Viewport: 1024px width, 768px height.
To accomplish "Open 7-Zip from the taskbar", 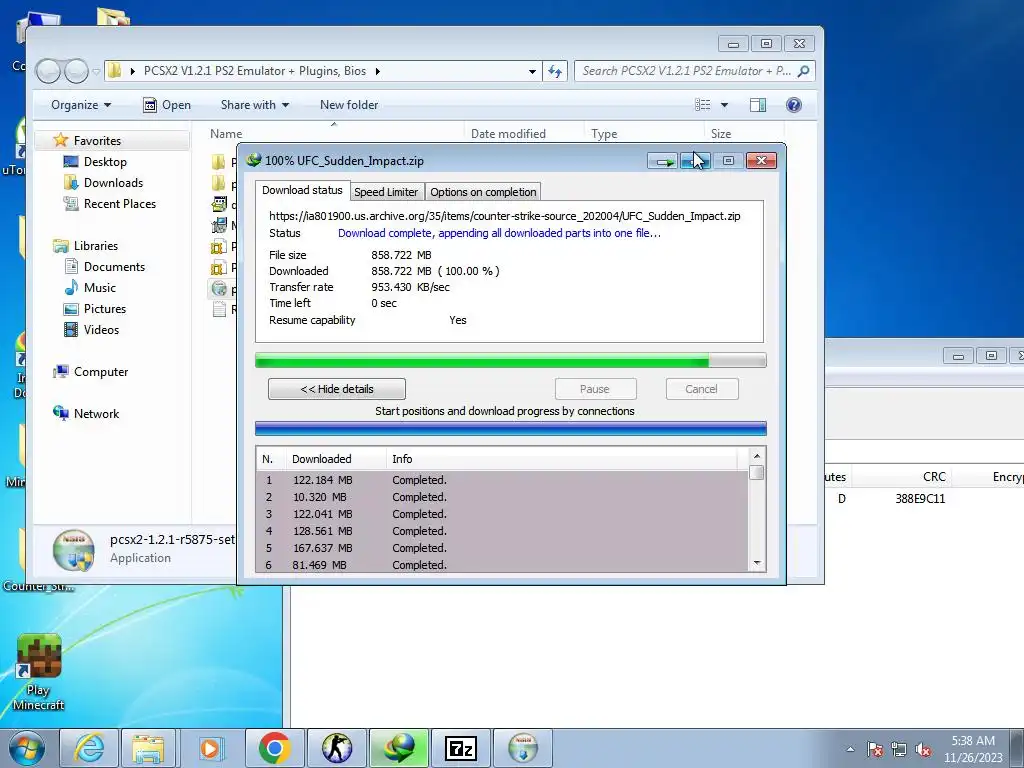I will (461, 748).
